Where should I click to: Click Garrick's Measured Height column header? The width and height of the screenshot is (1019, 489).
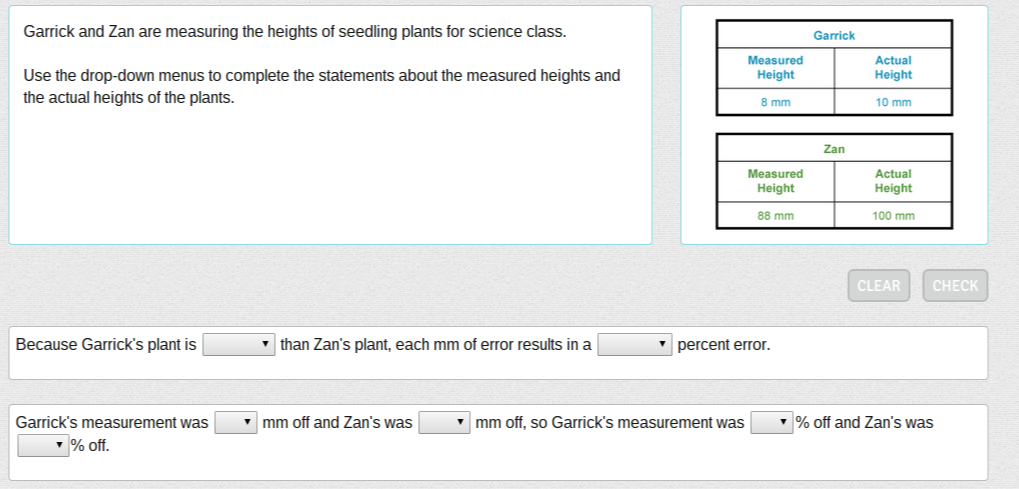[x=775, y=67]
